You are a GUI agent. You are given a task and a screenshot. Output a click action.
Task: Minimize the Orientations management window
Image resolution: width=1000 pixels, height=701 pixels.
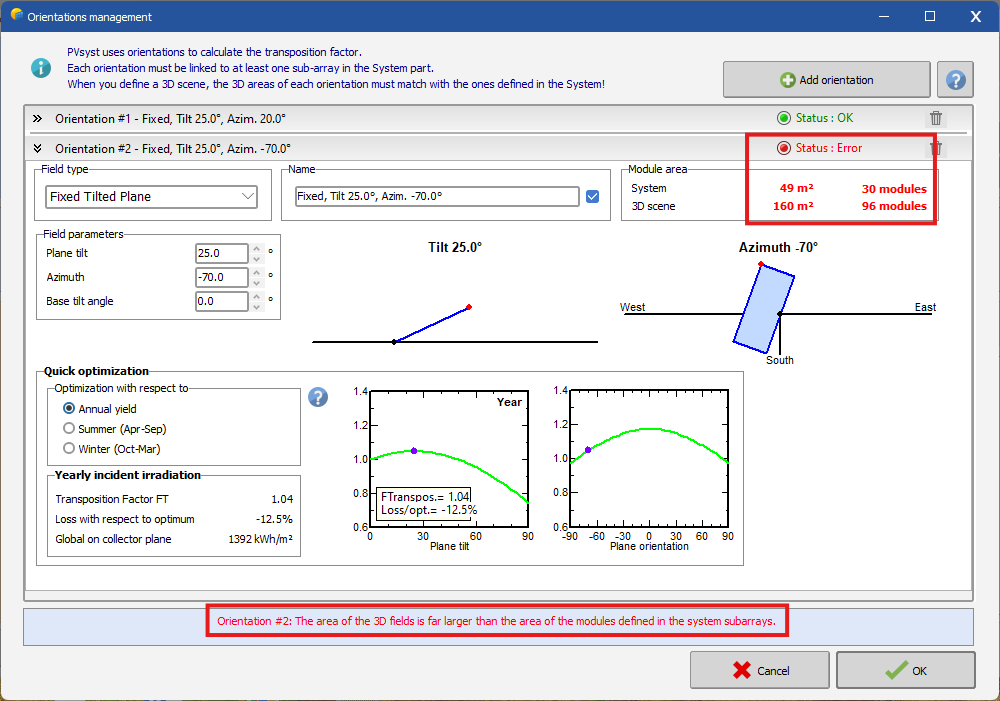tap(884, 16)
